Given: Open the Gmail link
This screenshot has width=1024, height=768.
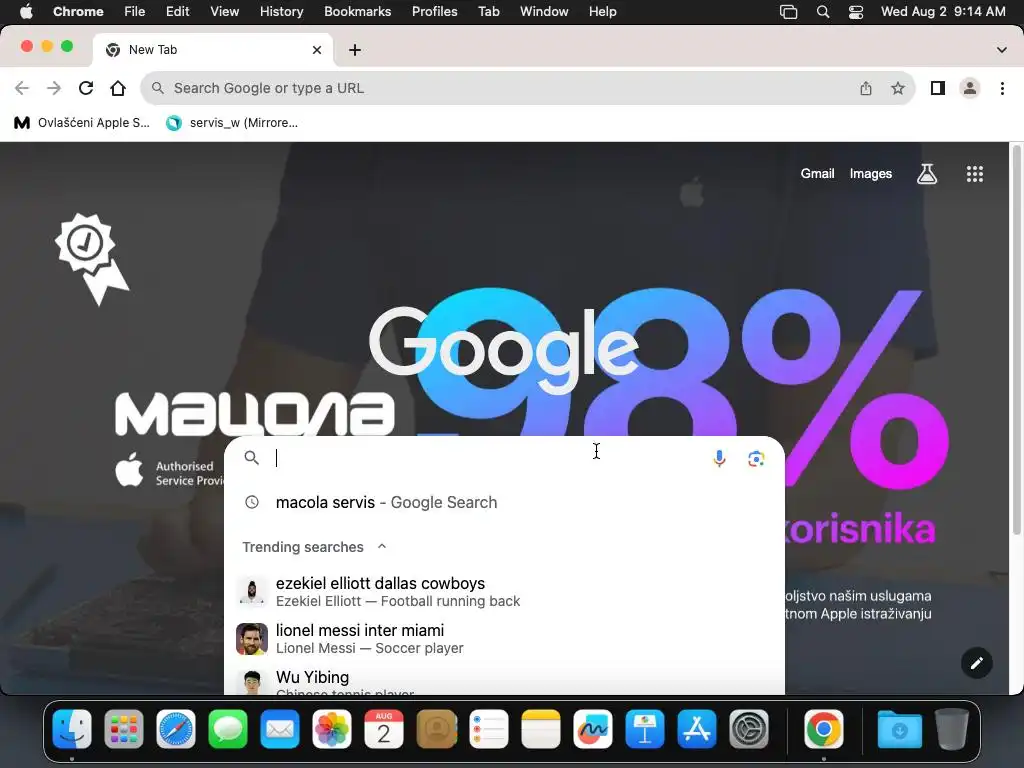Looking at the screenshot, I should [x=817, y=174].
